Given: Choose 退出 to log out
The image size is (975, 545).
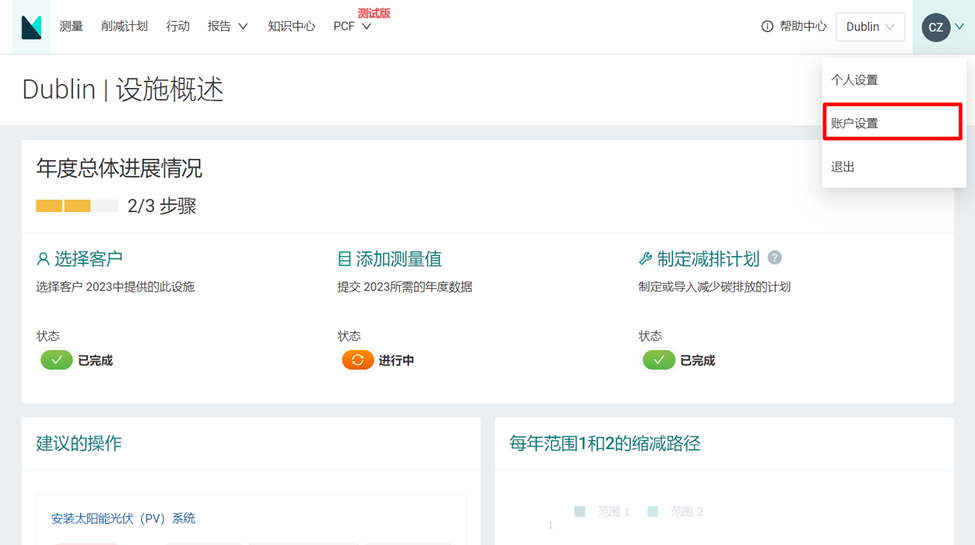Looking at the screenshot, I should tap(894, 166).
